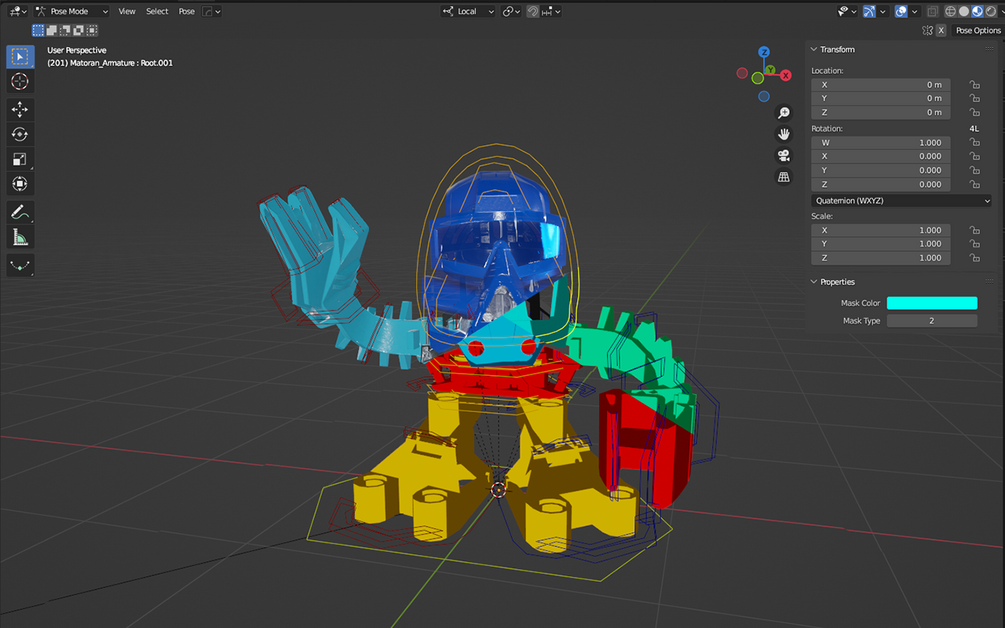Click Scale X field
Image resolution: width=1005 pixels, height=628 pixels.
[x=881, y=230]
